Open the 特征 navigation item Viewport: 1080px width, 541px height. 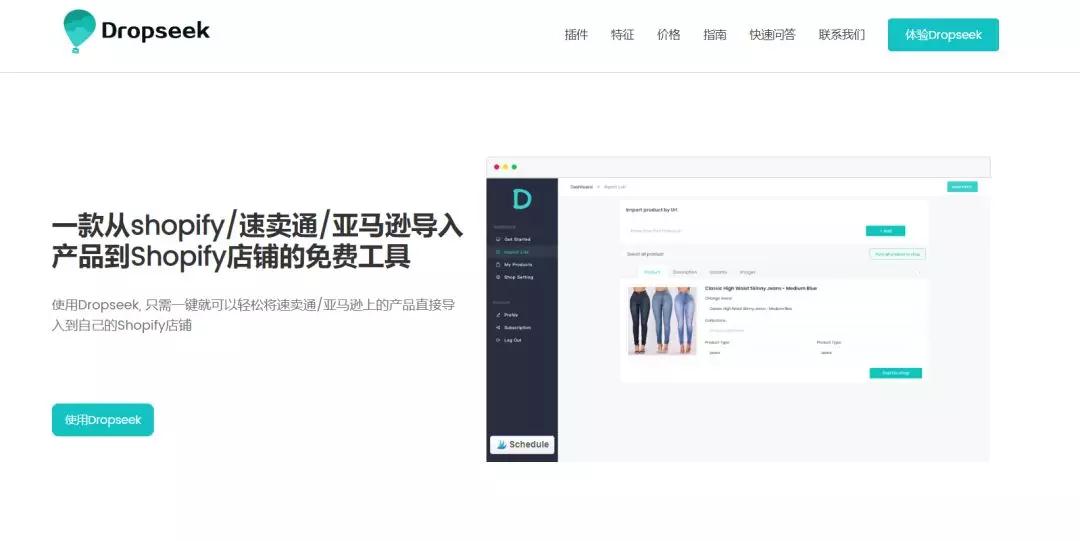pos(622,34)
